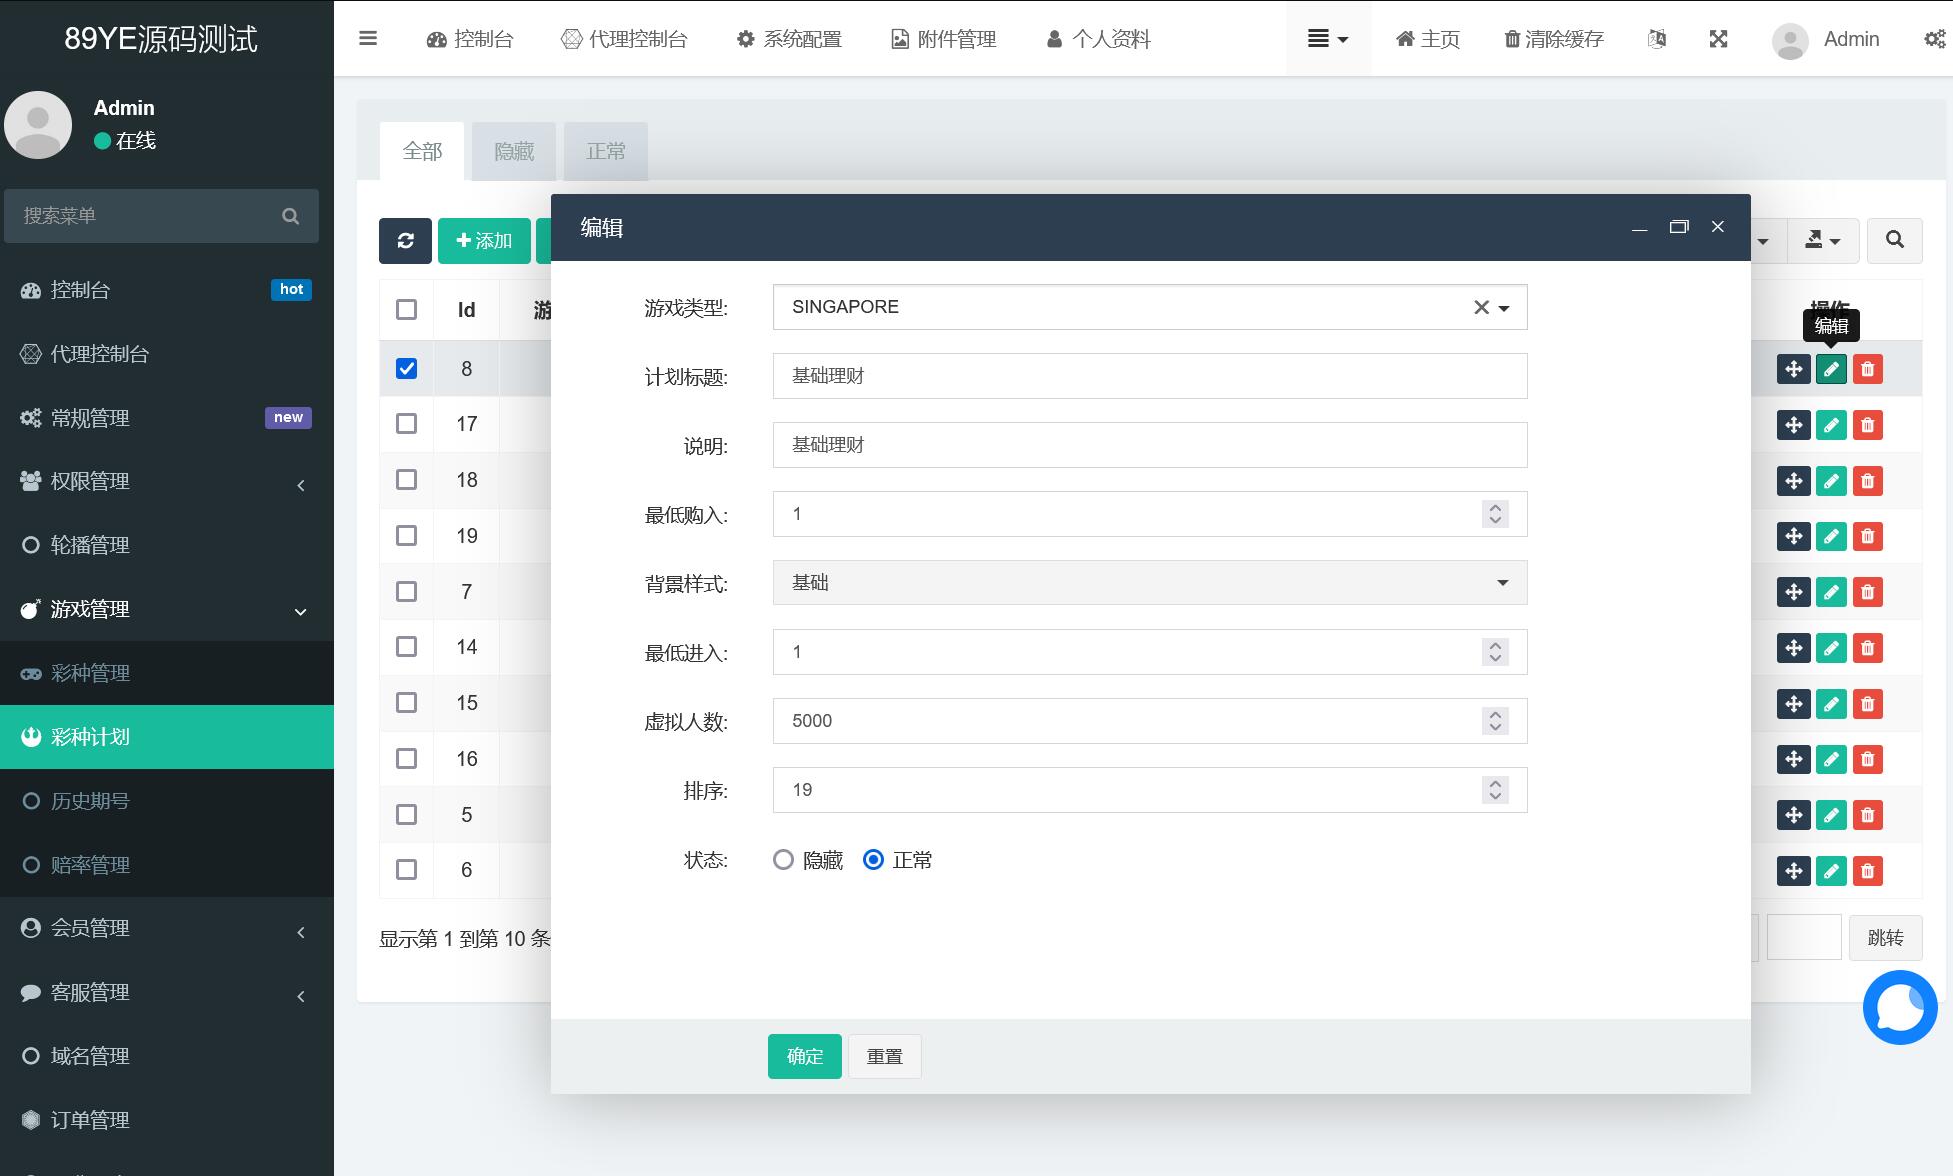Uncheck the checkbox for row 8
1953x1176 pixels.
[406, 369]
